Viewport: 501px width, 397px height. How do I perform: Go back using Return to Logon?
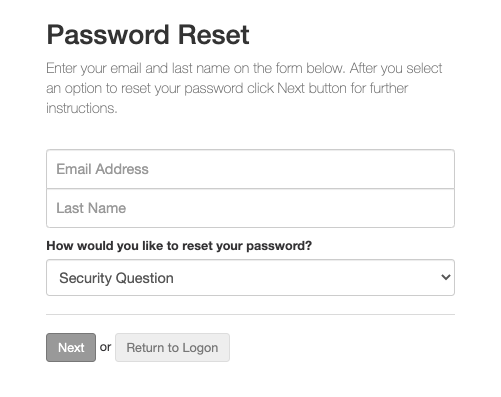click(x=172, y=347)
